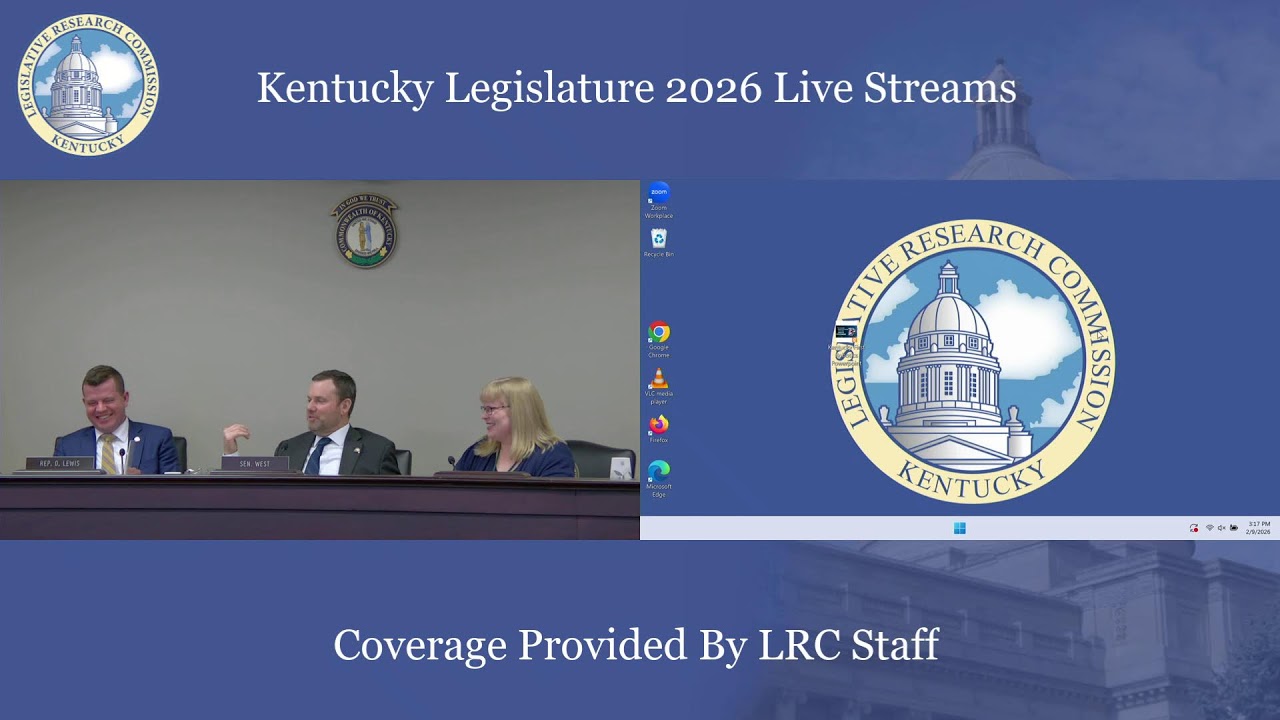The image size is (1280, 720).
Task: Open the Recycle Bin on the desktop
Action: click(658, 243)
